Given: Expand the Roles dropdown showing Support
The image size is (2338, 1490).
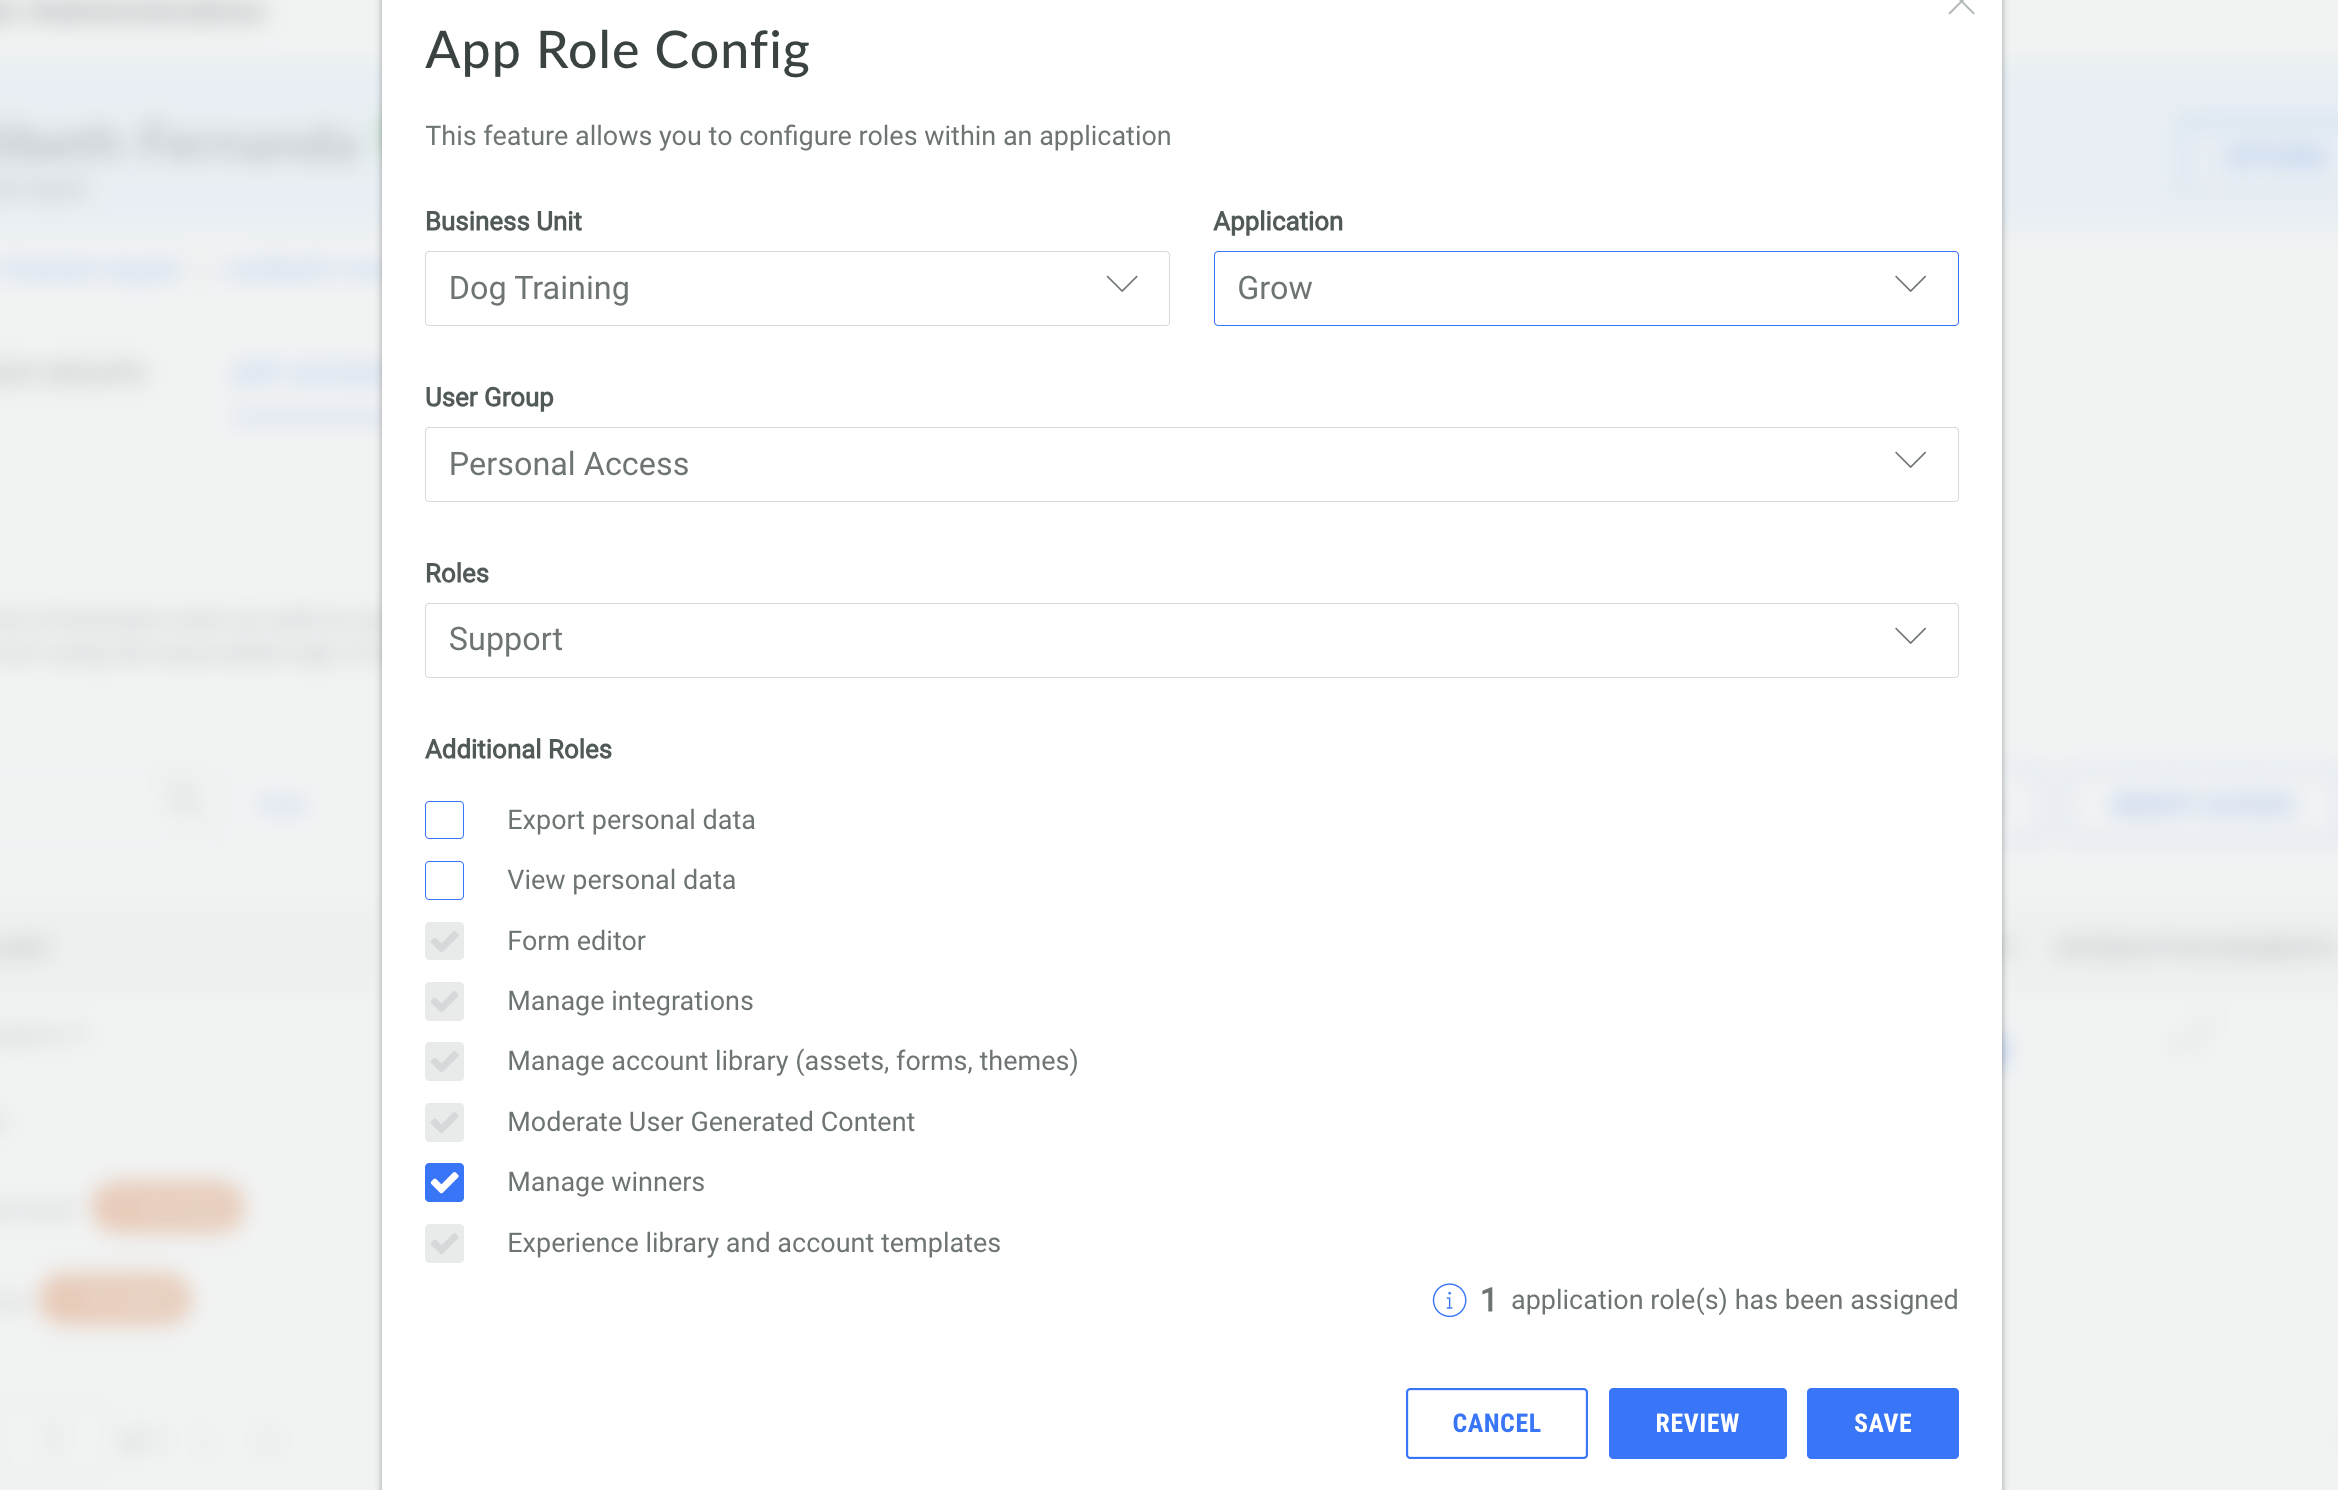Looking at the screenshot, I should 1192,640.
